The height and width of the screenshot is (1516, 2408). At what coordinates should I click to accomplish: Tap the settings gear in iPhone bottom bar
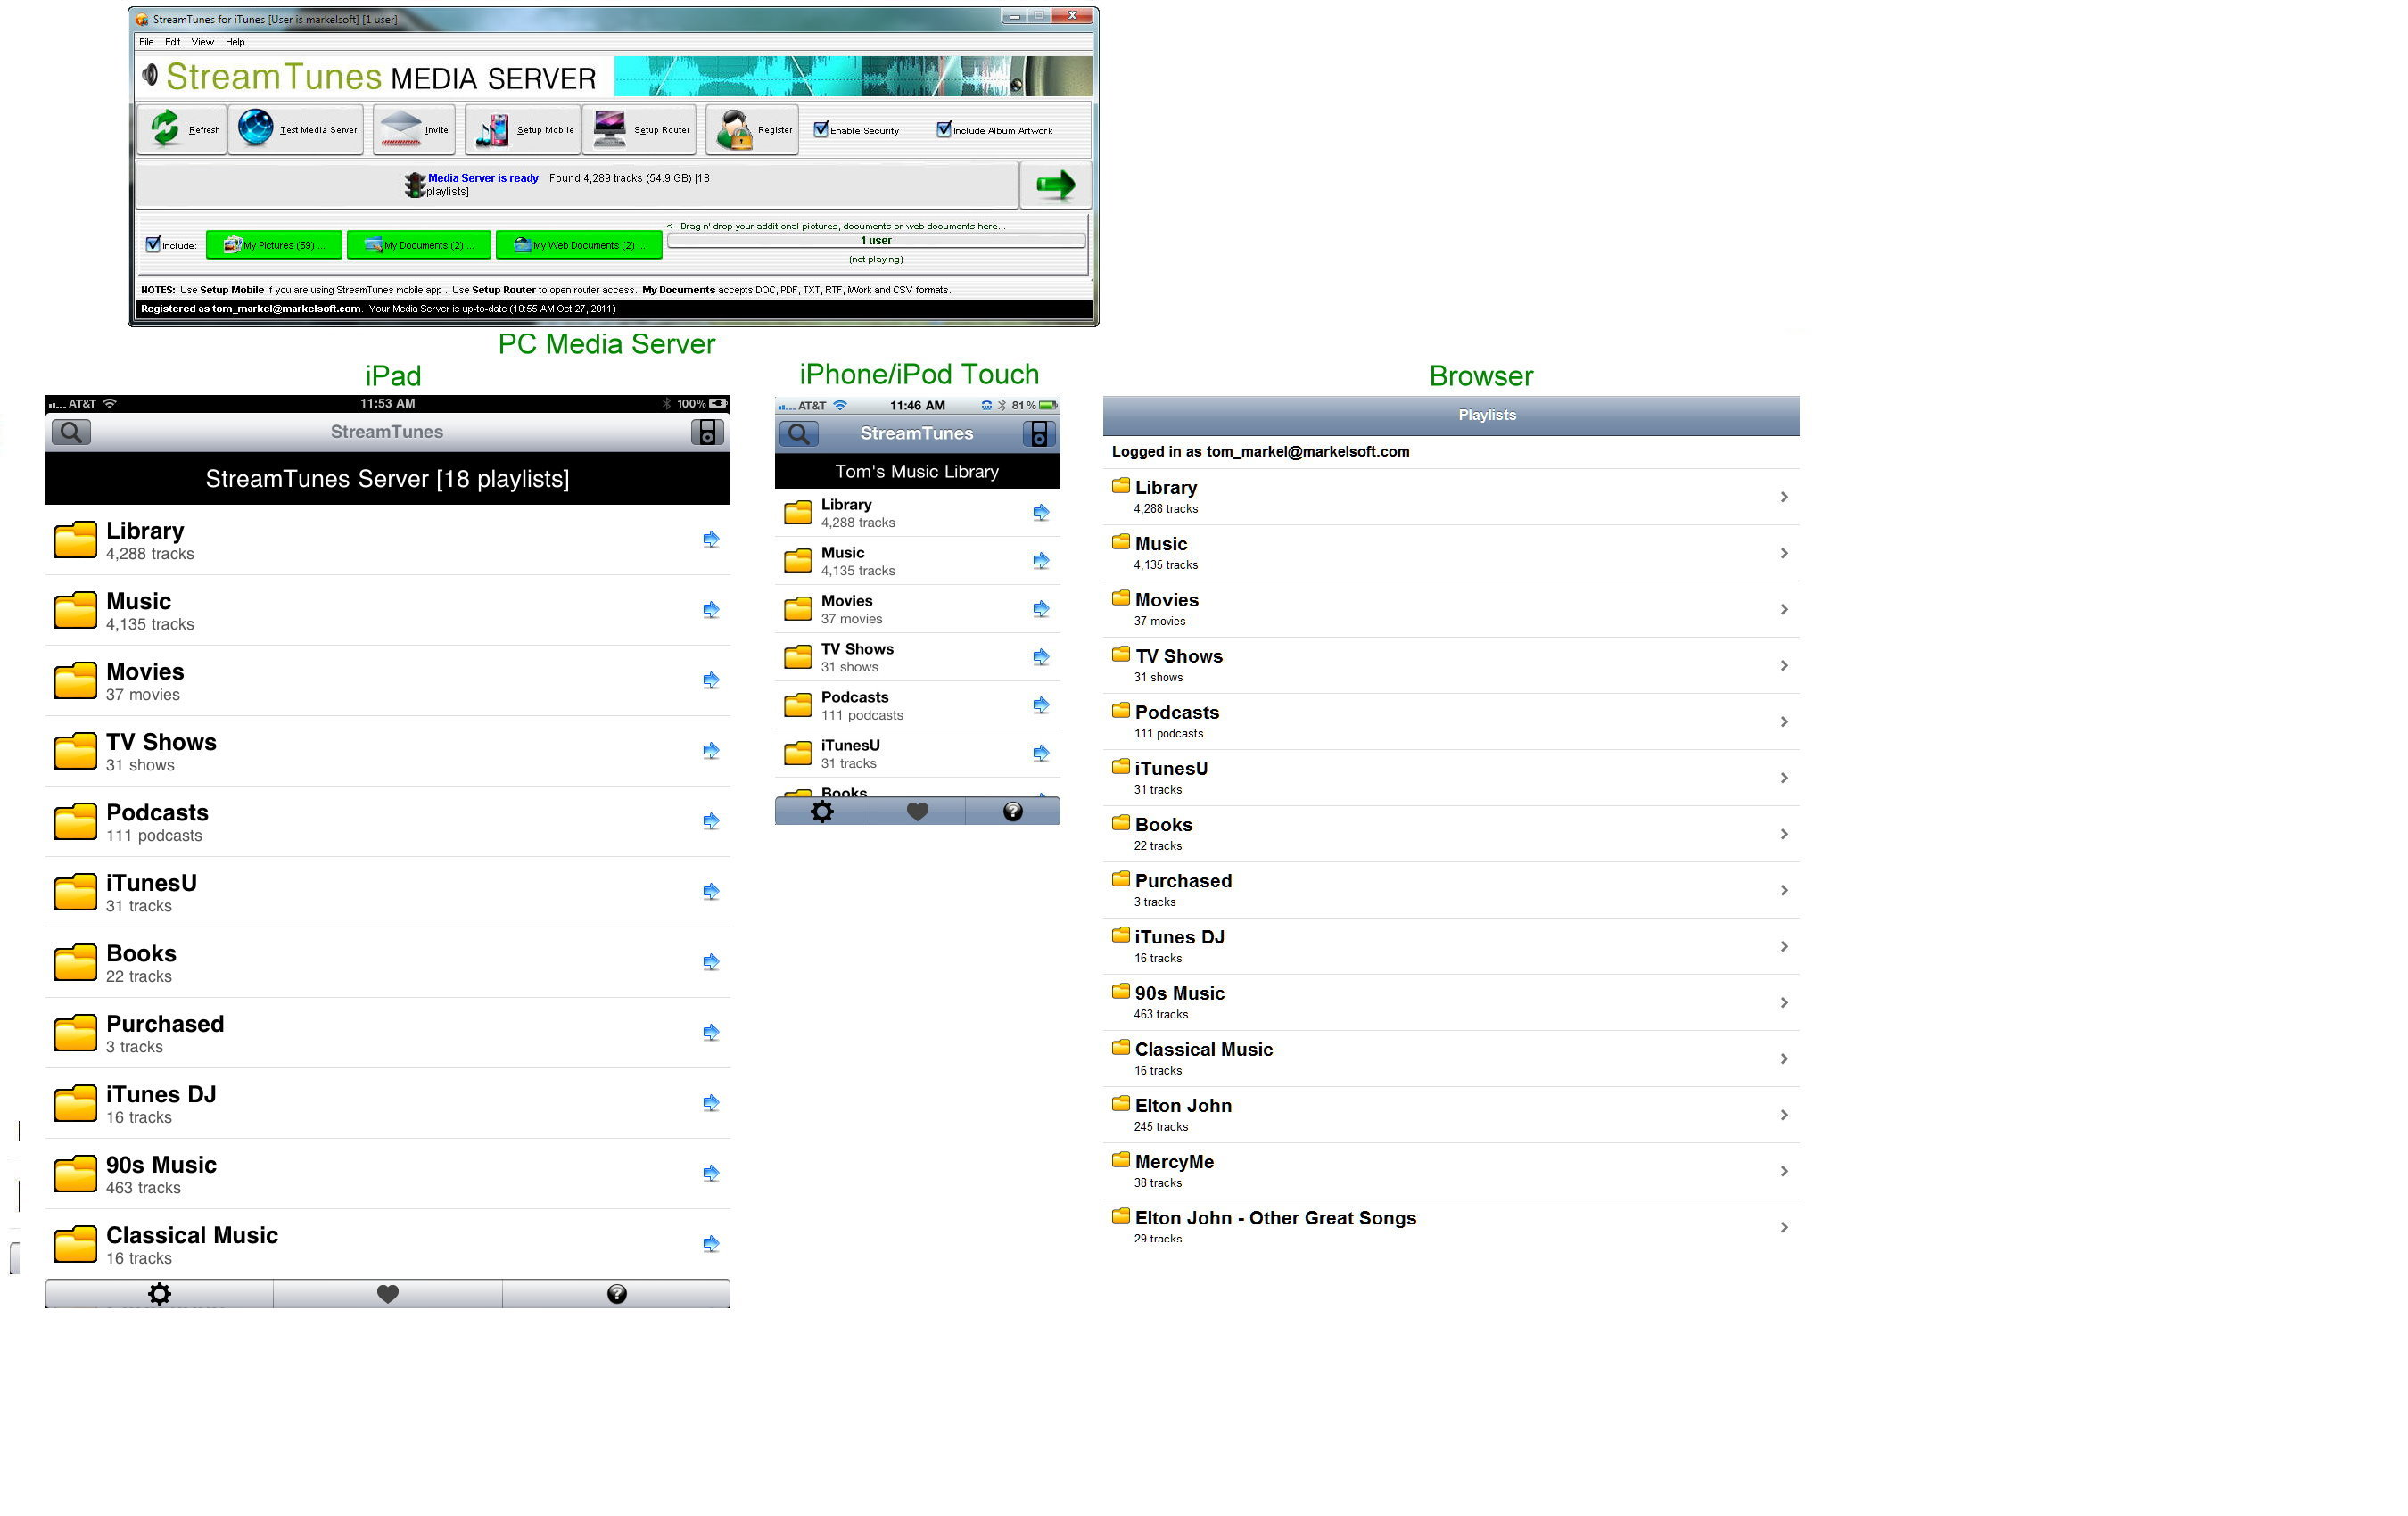point(822,811)
